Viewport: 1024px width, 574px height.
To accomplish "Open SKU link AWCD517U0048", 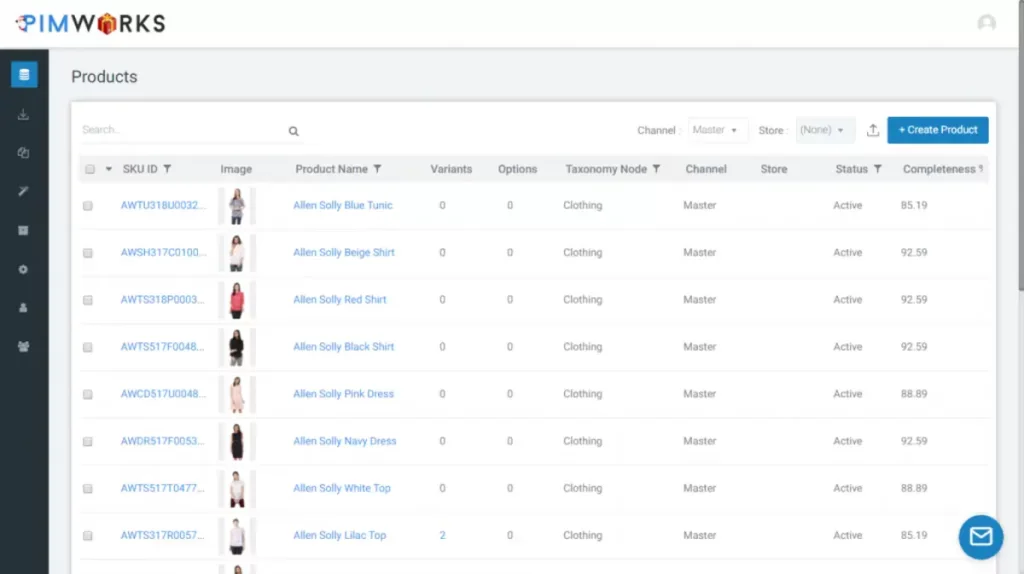I will [163, 394].
